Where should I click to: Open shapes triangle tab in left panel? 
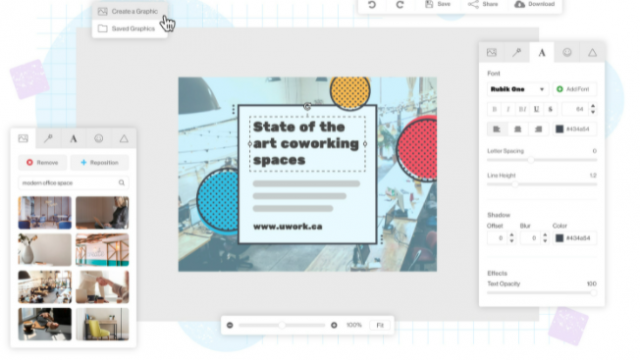tap(124, 138)
